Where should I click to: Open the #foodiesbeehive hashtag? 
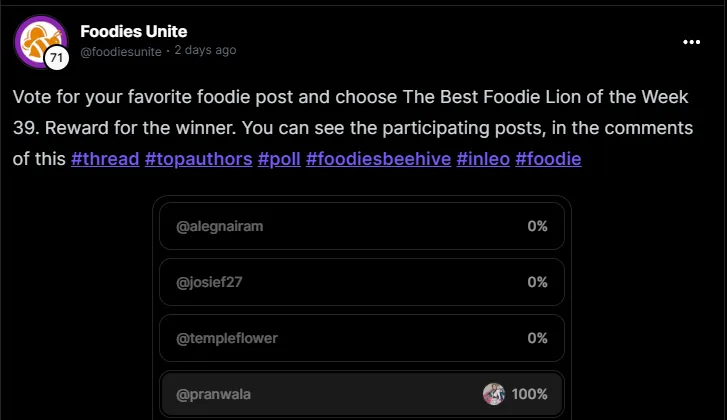[378, 159]
